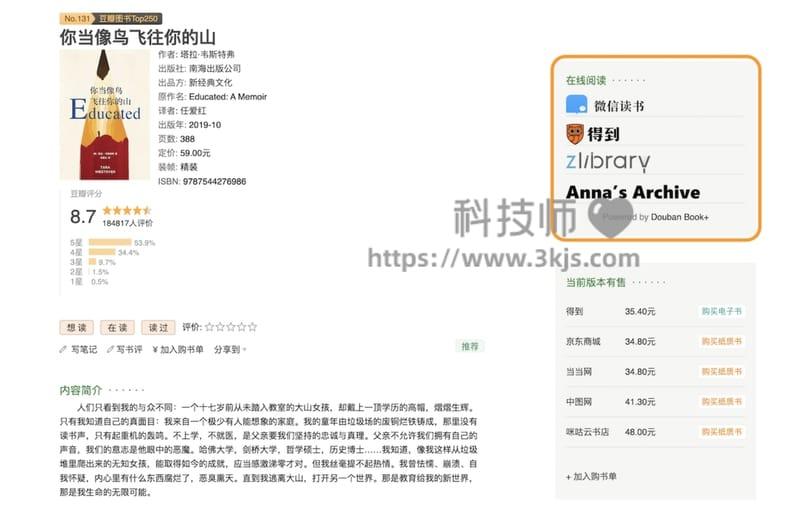
Task: Rate the book four stars
Action: (x=241, y=327)
